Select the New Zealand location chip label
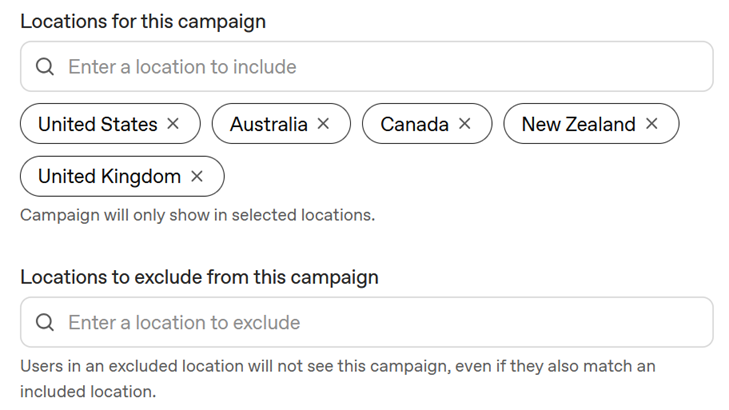This screenshot has width=729, height=410. 578,124
